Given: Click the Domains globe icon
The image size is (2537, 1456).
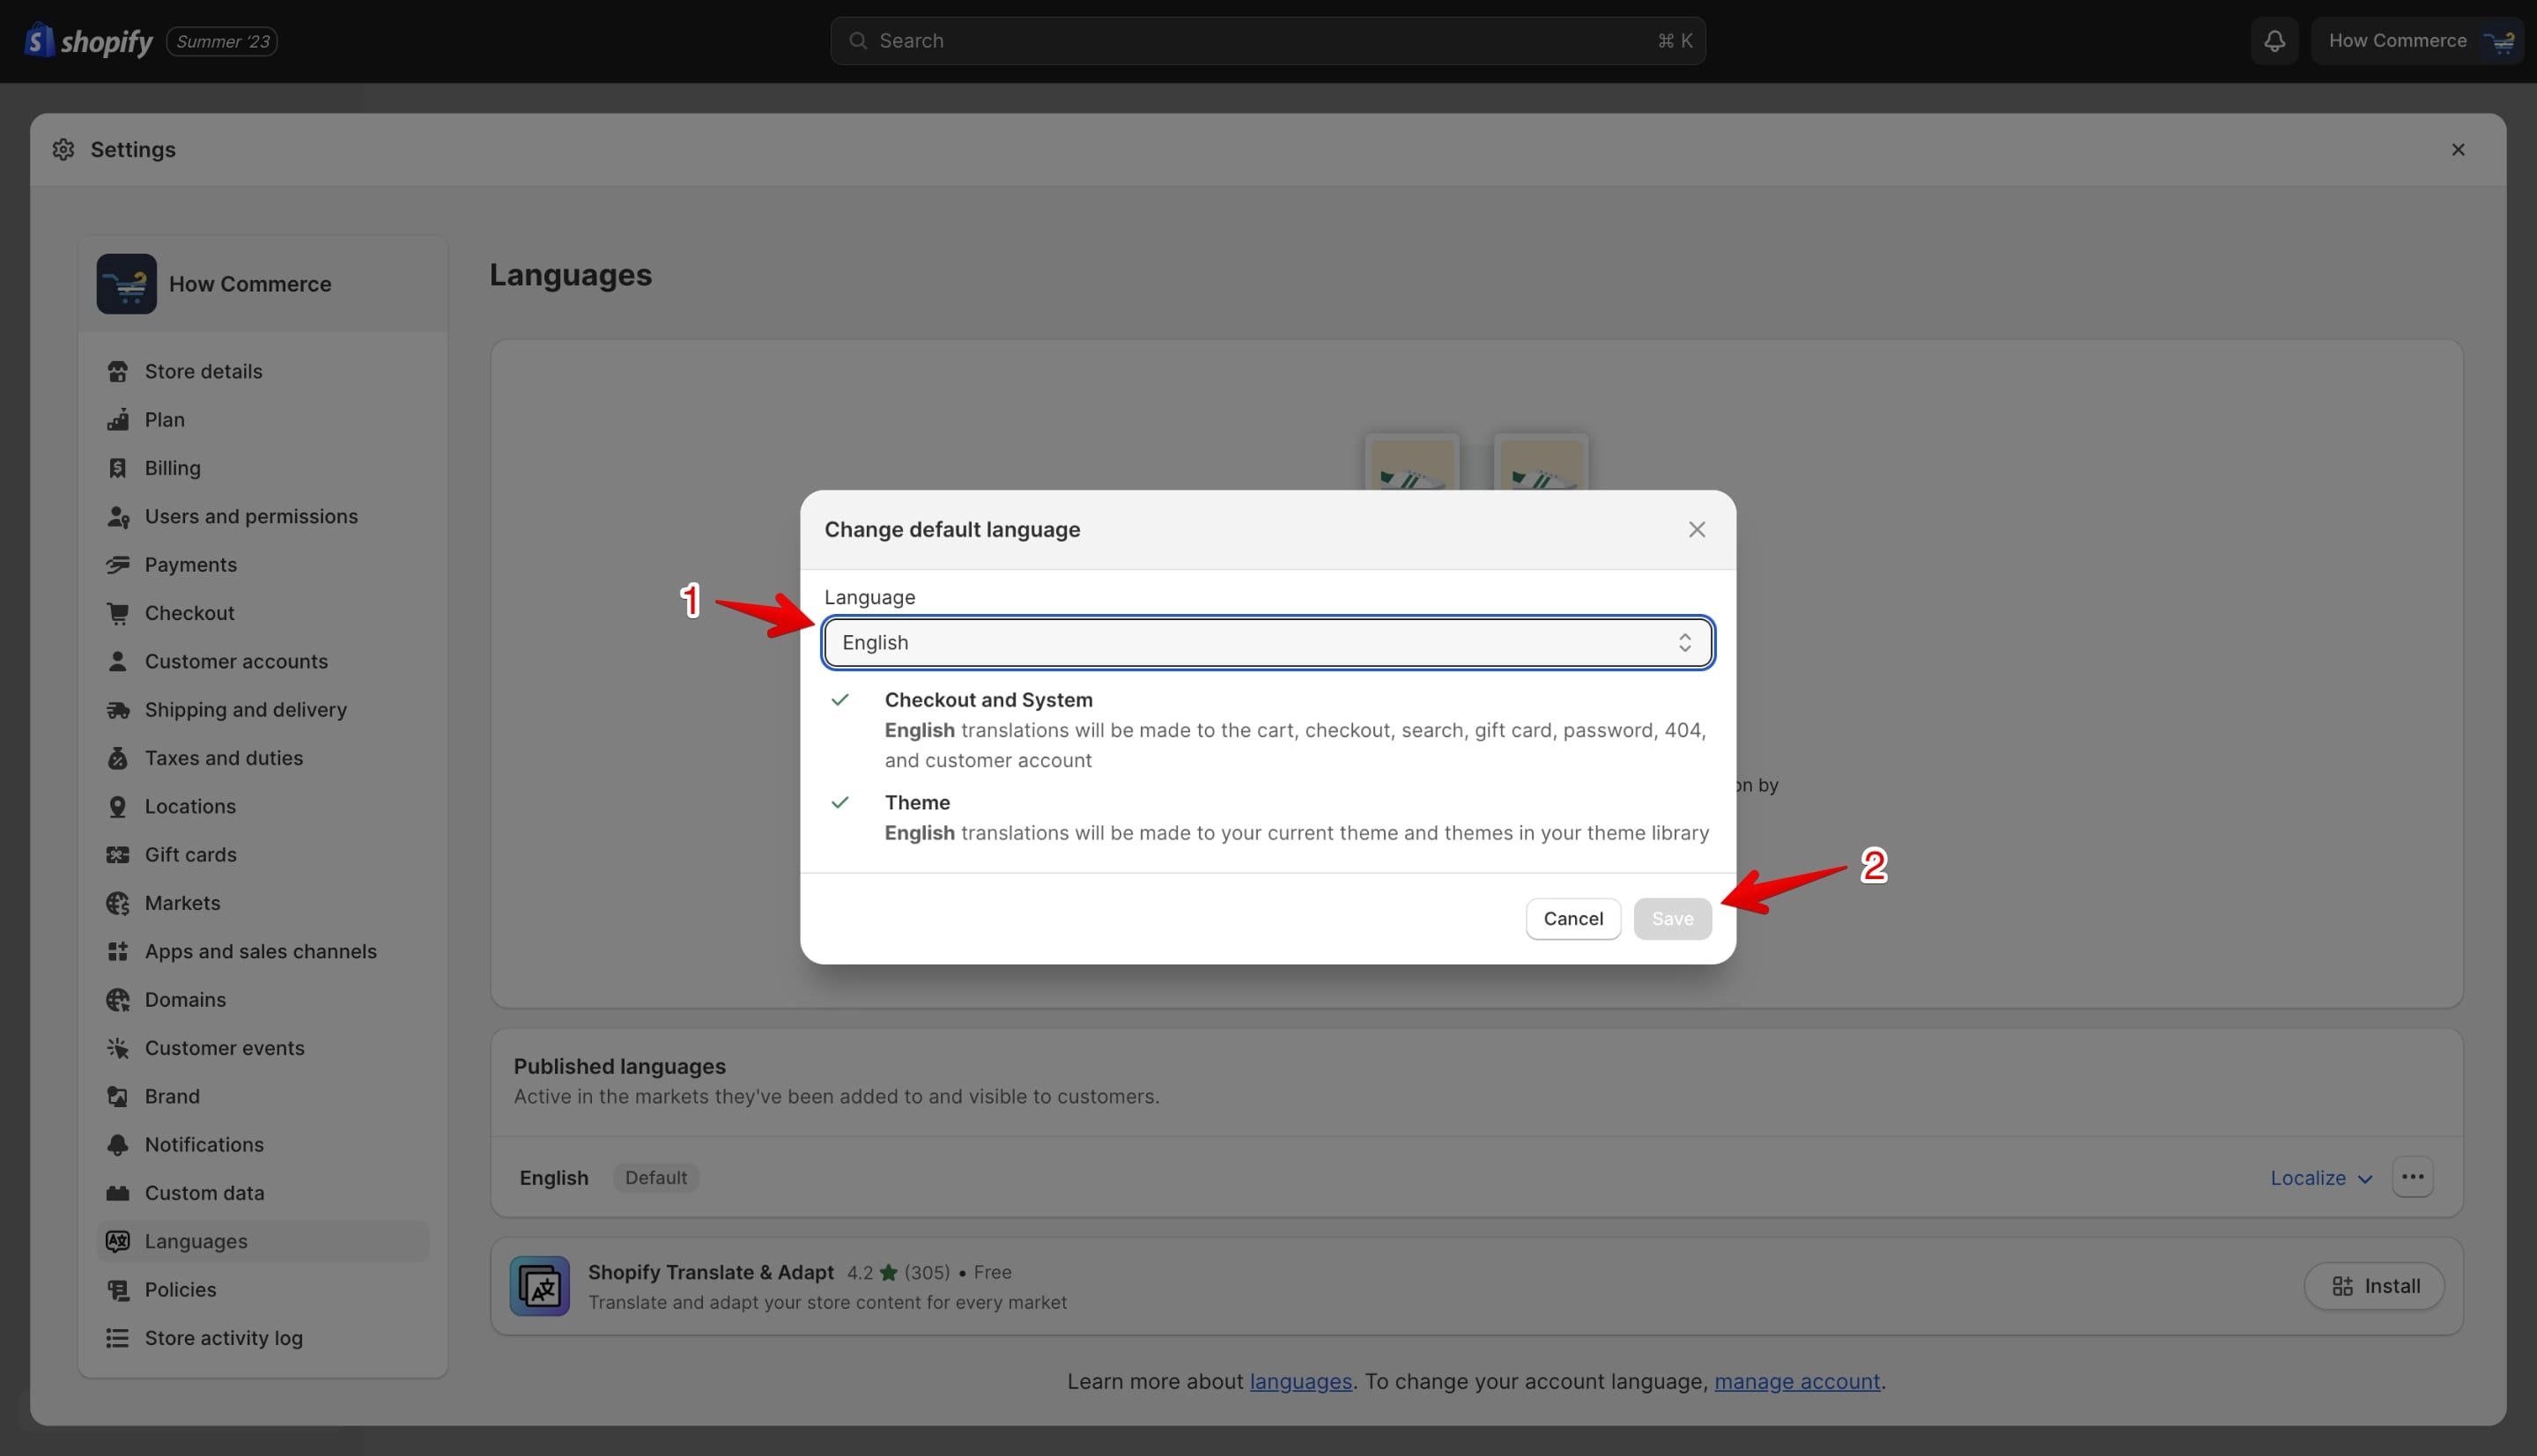Looking at the screenshot, I should (118, 999).
